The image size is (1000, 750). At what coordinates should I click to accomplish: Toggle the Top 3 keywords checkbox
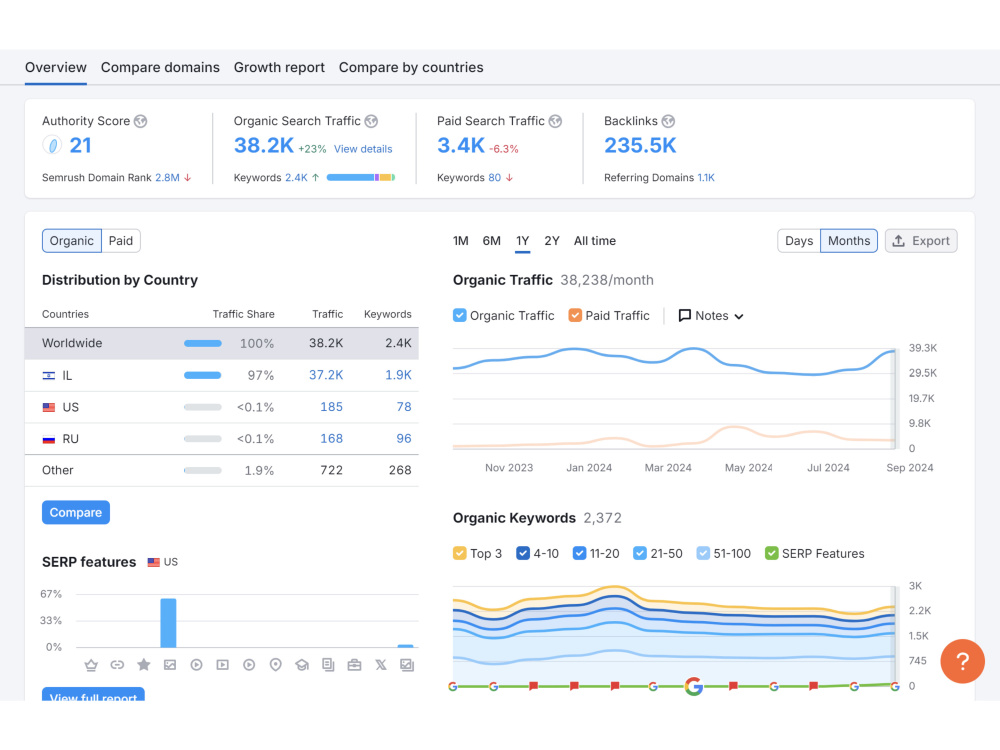pos(459,554)
